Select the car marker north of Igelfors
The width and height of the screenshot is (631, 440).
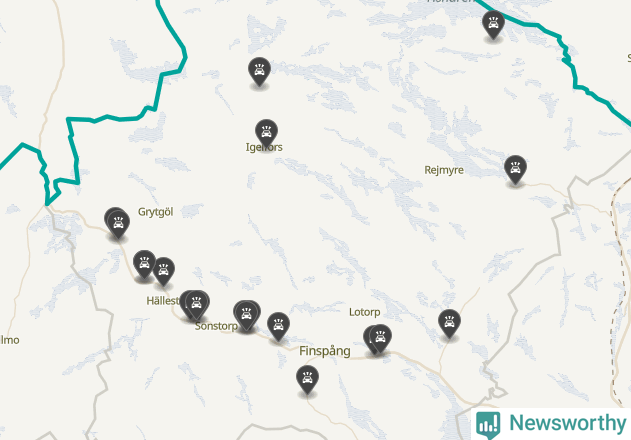(x=259, y=71)
